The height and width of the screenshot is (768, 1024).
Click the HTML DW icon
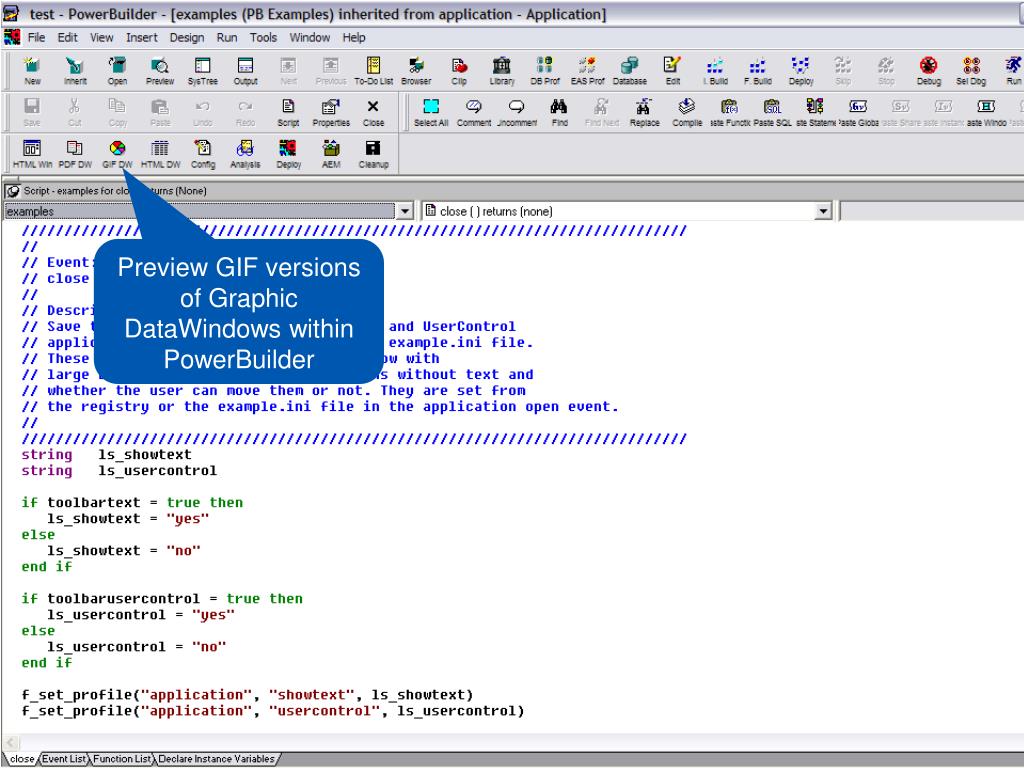click(x=160, y=154)
